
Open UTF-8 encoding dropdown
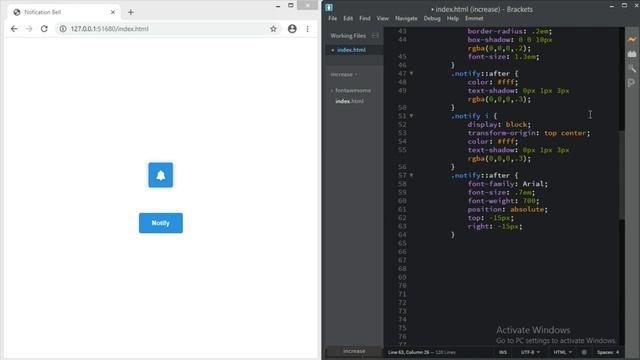pyautogui.click(x=530, y=352)
